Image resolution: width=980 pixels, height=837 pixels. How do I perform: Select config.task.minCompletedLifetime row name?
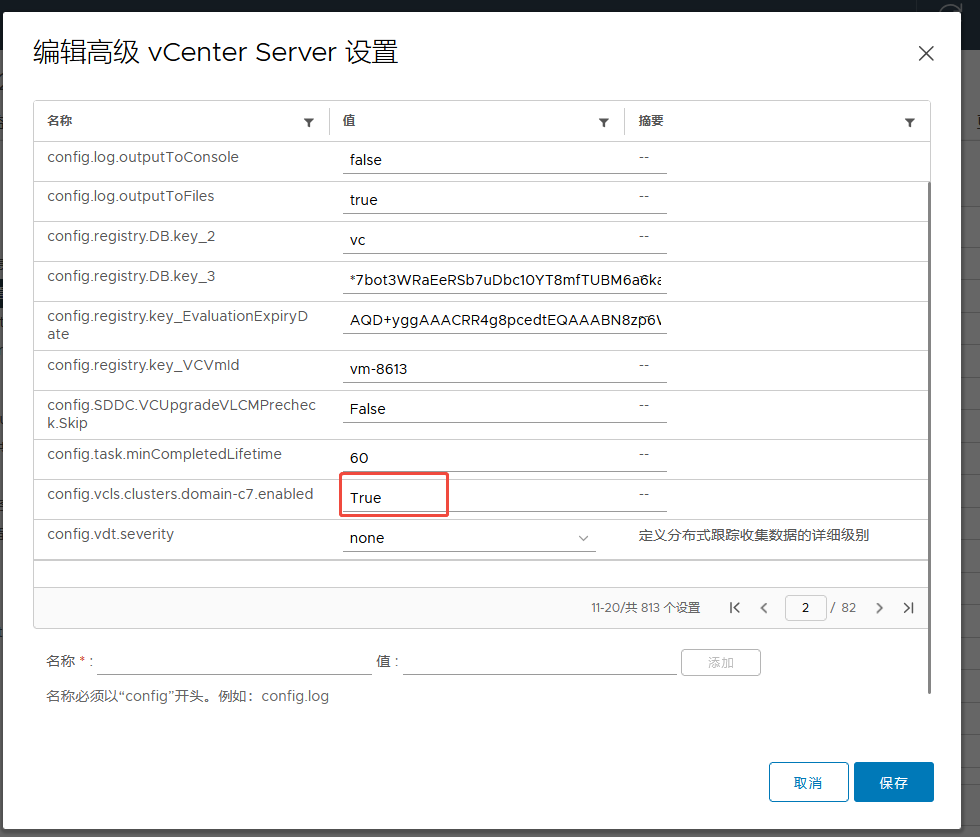164,454
